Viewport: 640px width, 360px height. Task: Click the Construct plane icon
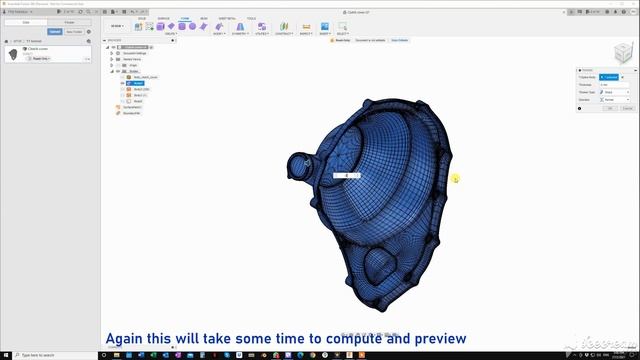284,27
